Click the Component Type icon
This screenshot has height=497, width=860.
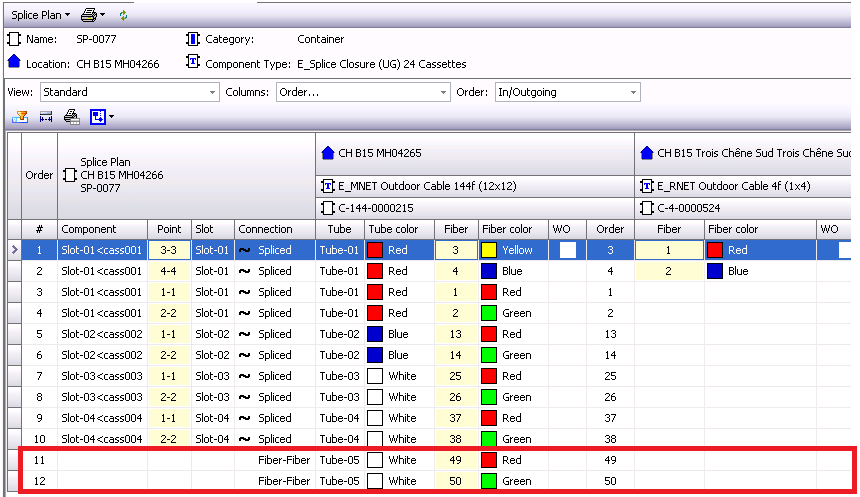tap(193, 61)
